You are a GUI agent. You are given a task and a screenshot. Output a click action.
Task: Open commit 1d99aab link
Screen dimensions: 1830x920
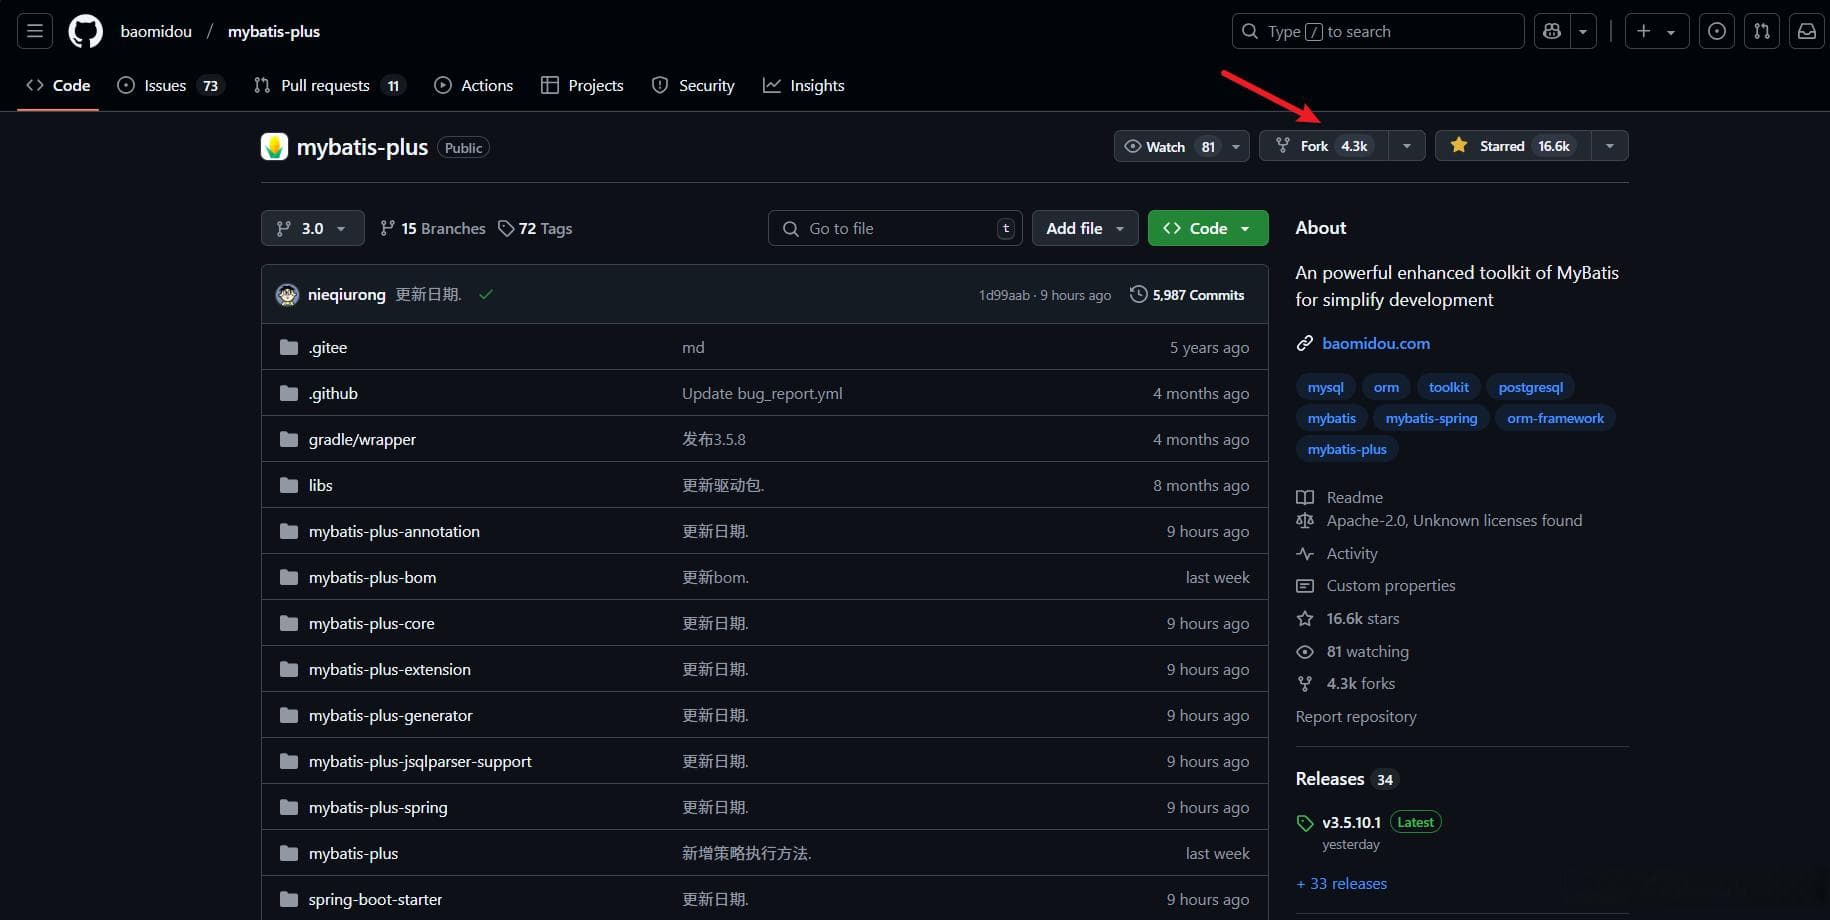point(1004,295)
